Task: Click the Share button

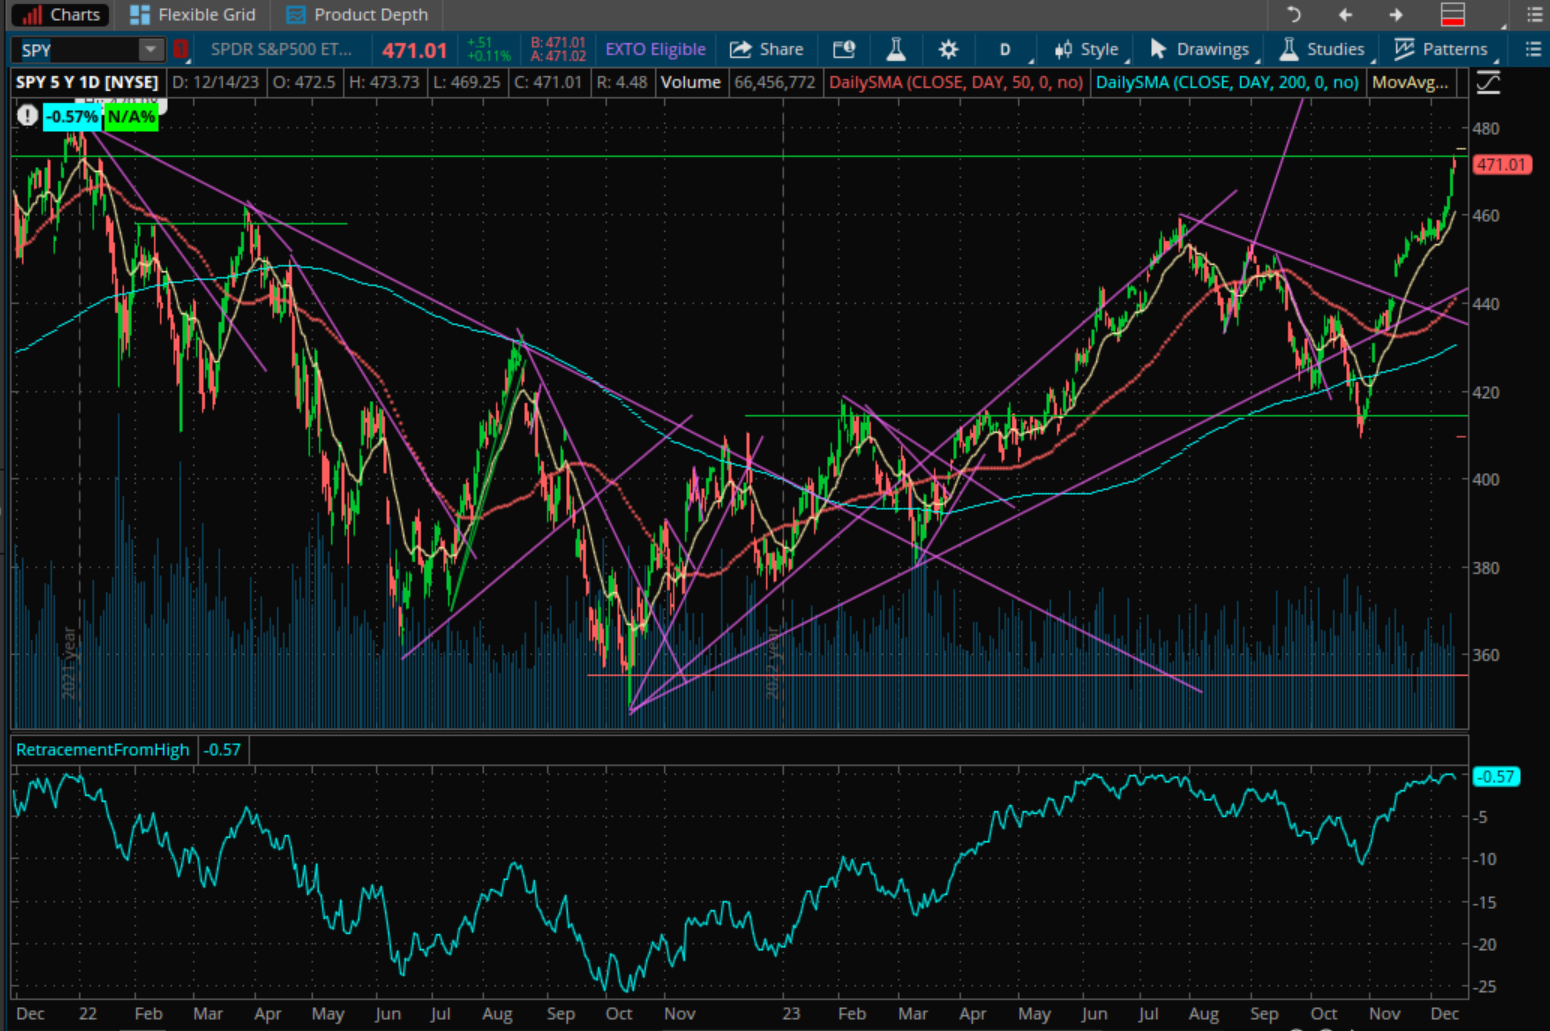Action: pyautogui.click(x=767, y=49)
